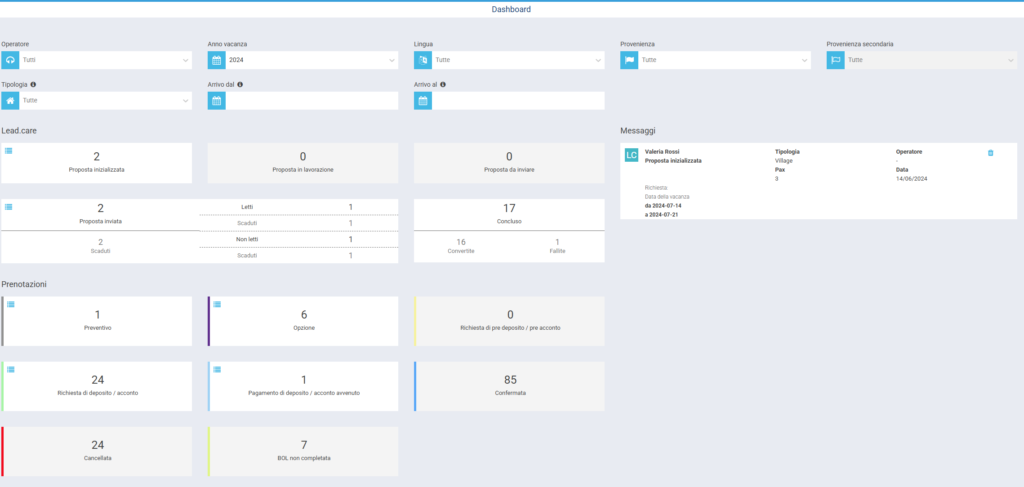Open the Cancellata bookings card
The height and width of the screenshot is (487, 1024).
(x=98, y=451)
